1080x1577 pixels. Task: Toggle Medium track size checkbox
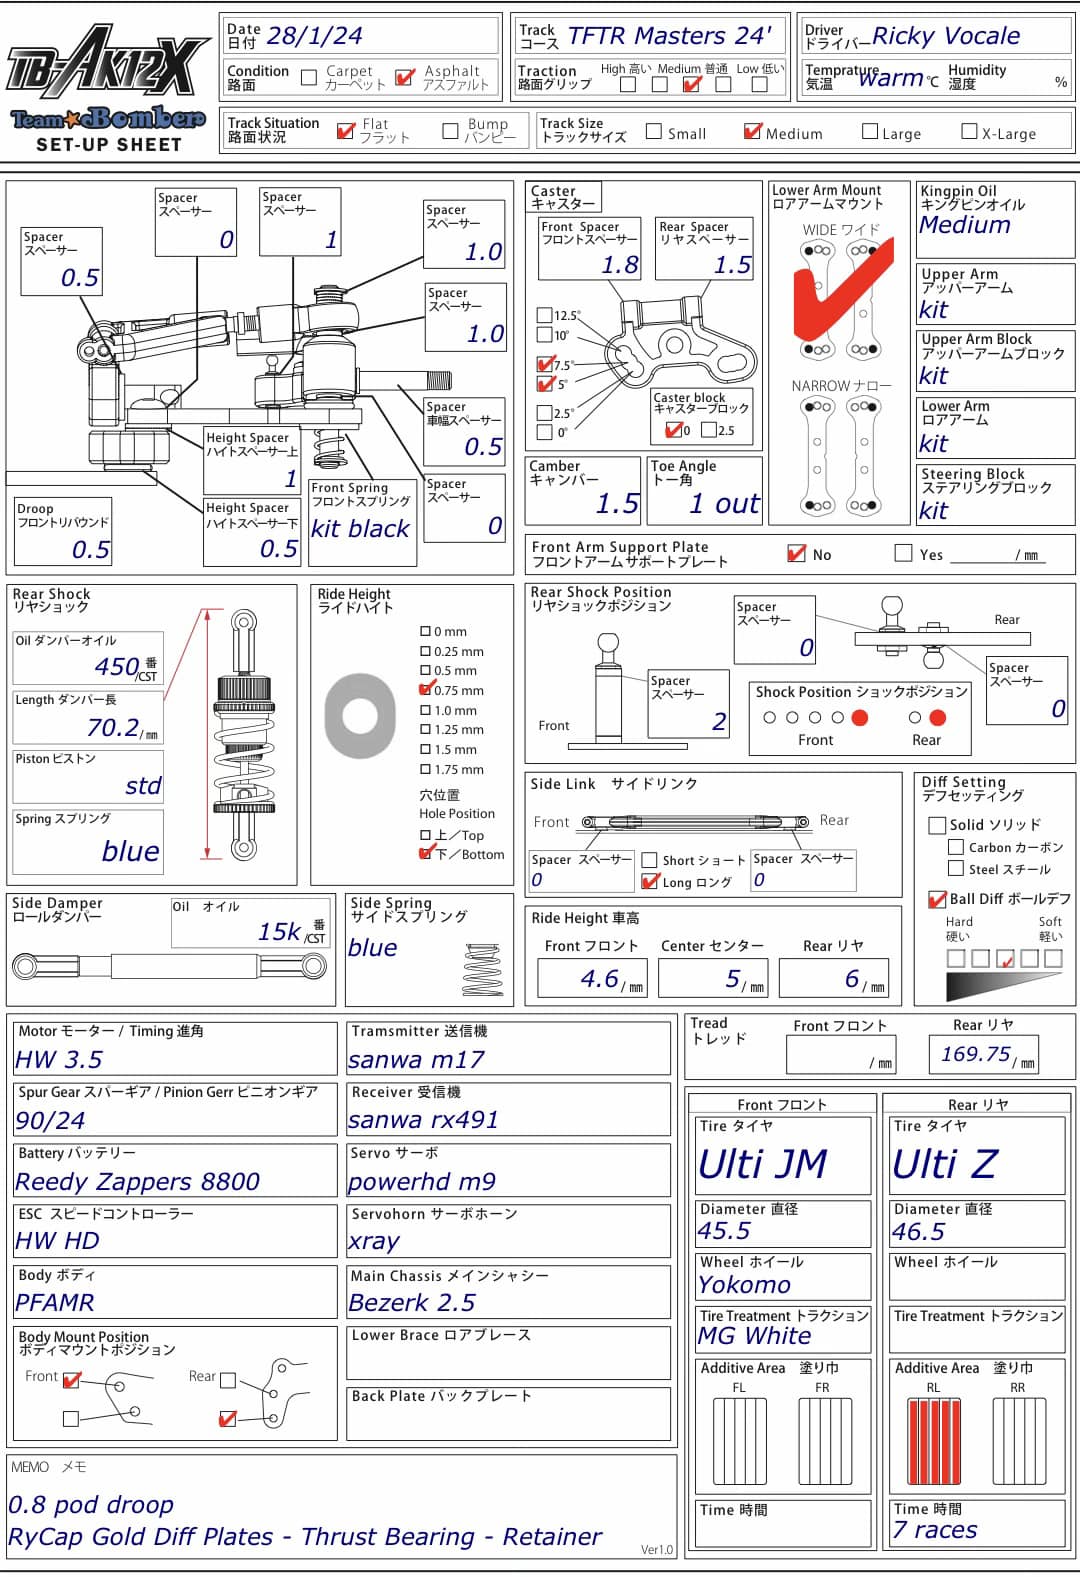[x=753, y=130]
